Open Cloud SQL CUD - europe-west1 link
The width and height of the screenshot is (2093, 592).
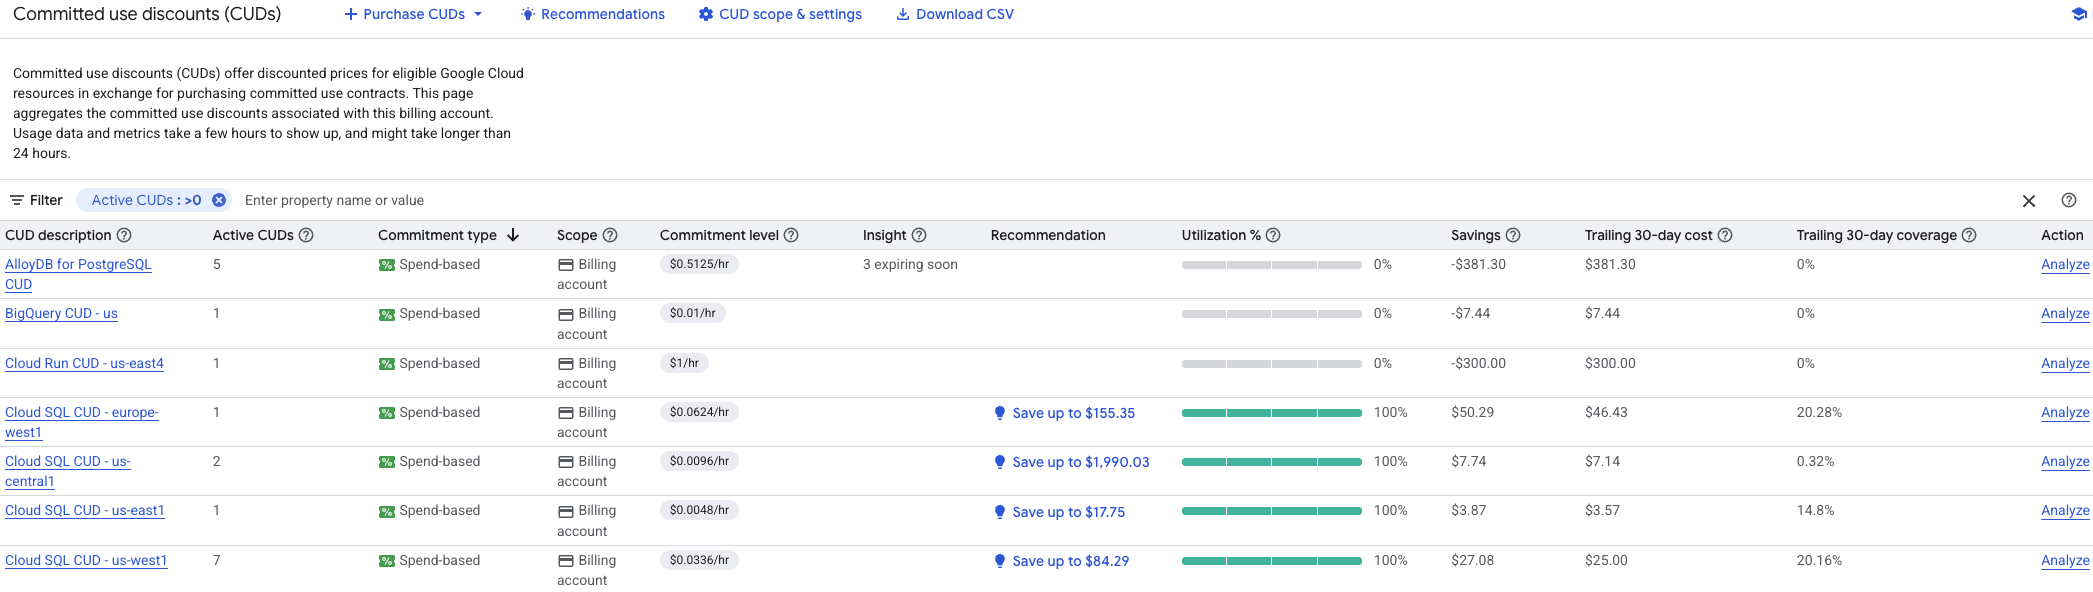tap(81, 422)
